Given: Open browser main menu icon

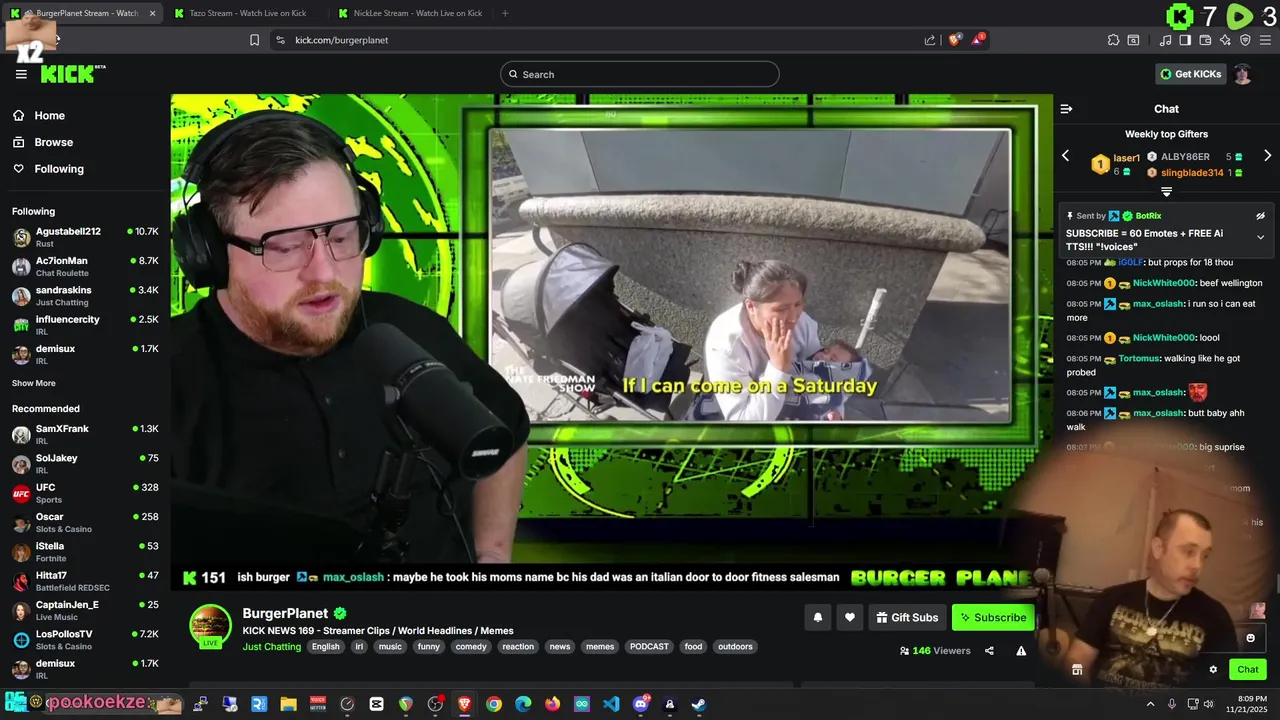Looking at the screenshot, I should pos(1266,40).
